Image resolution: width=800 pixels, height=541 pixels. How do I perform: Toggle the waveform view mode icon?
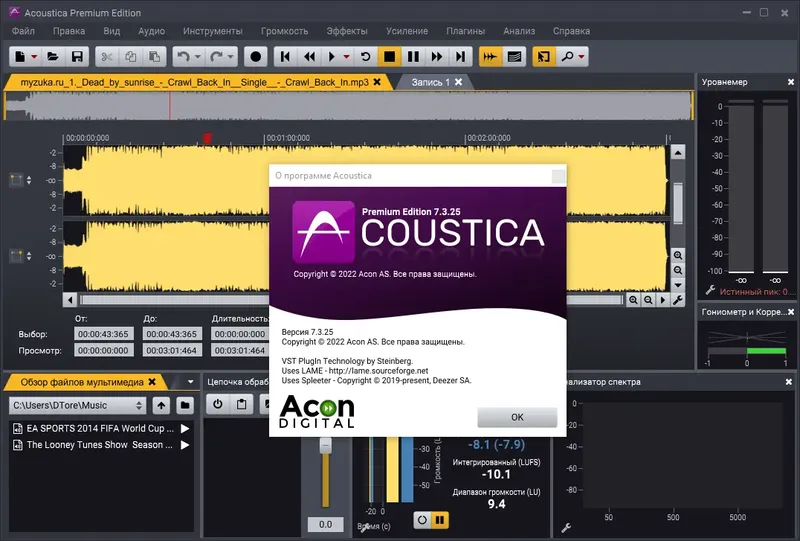(x=490, y=57)
